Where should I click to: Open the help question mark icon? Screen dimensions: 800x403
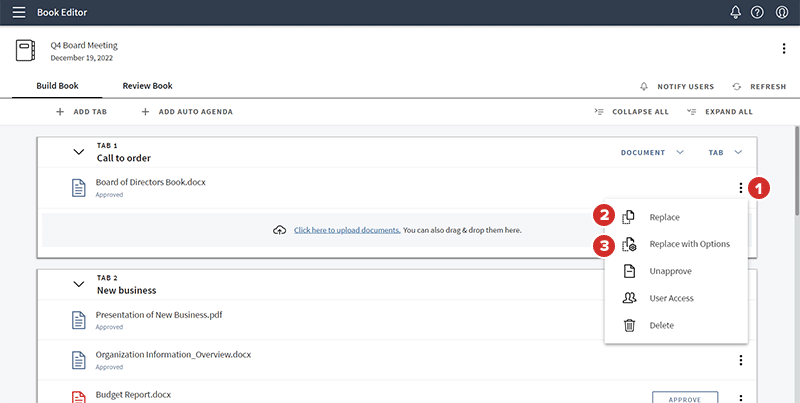point(757,12)
